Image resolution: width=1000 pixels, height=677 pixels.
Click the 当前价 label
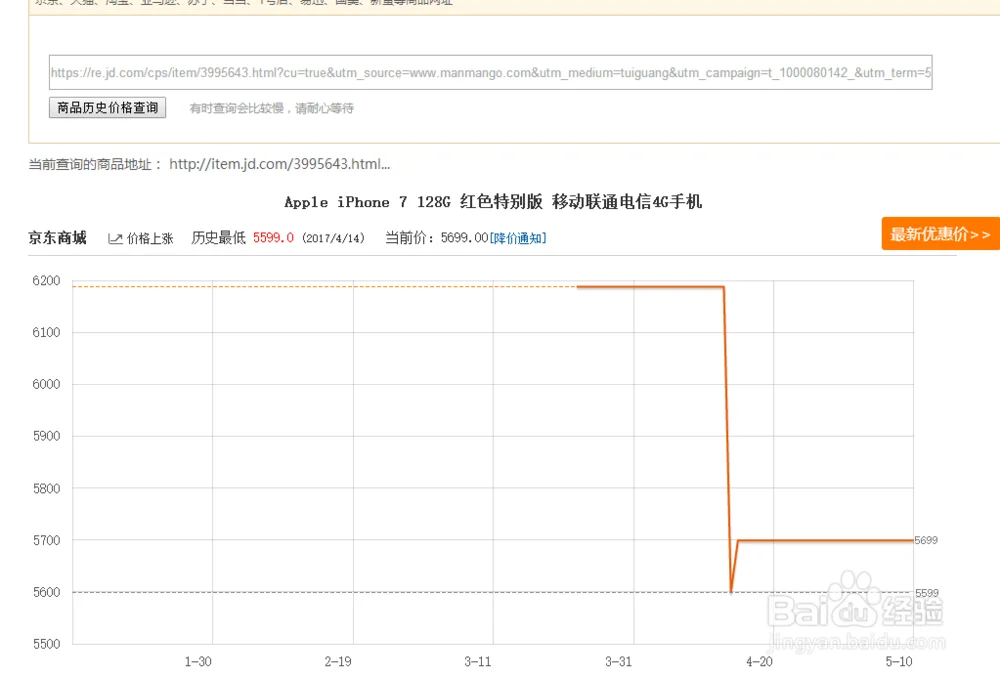(409, 238)
